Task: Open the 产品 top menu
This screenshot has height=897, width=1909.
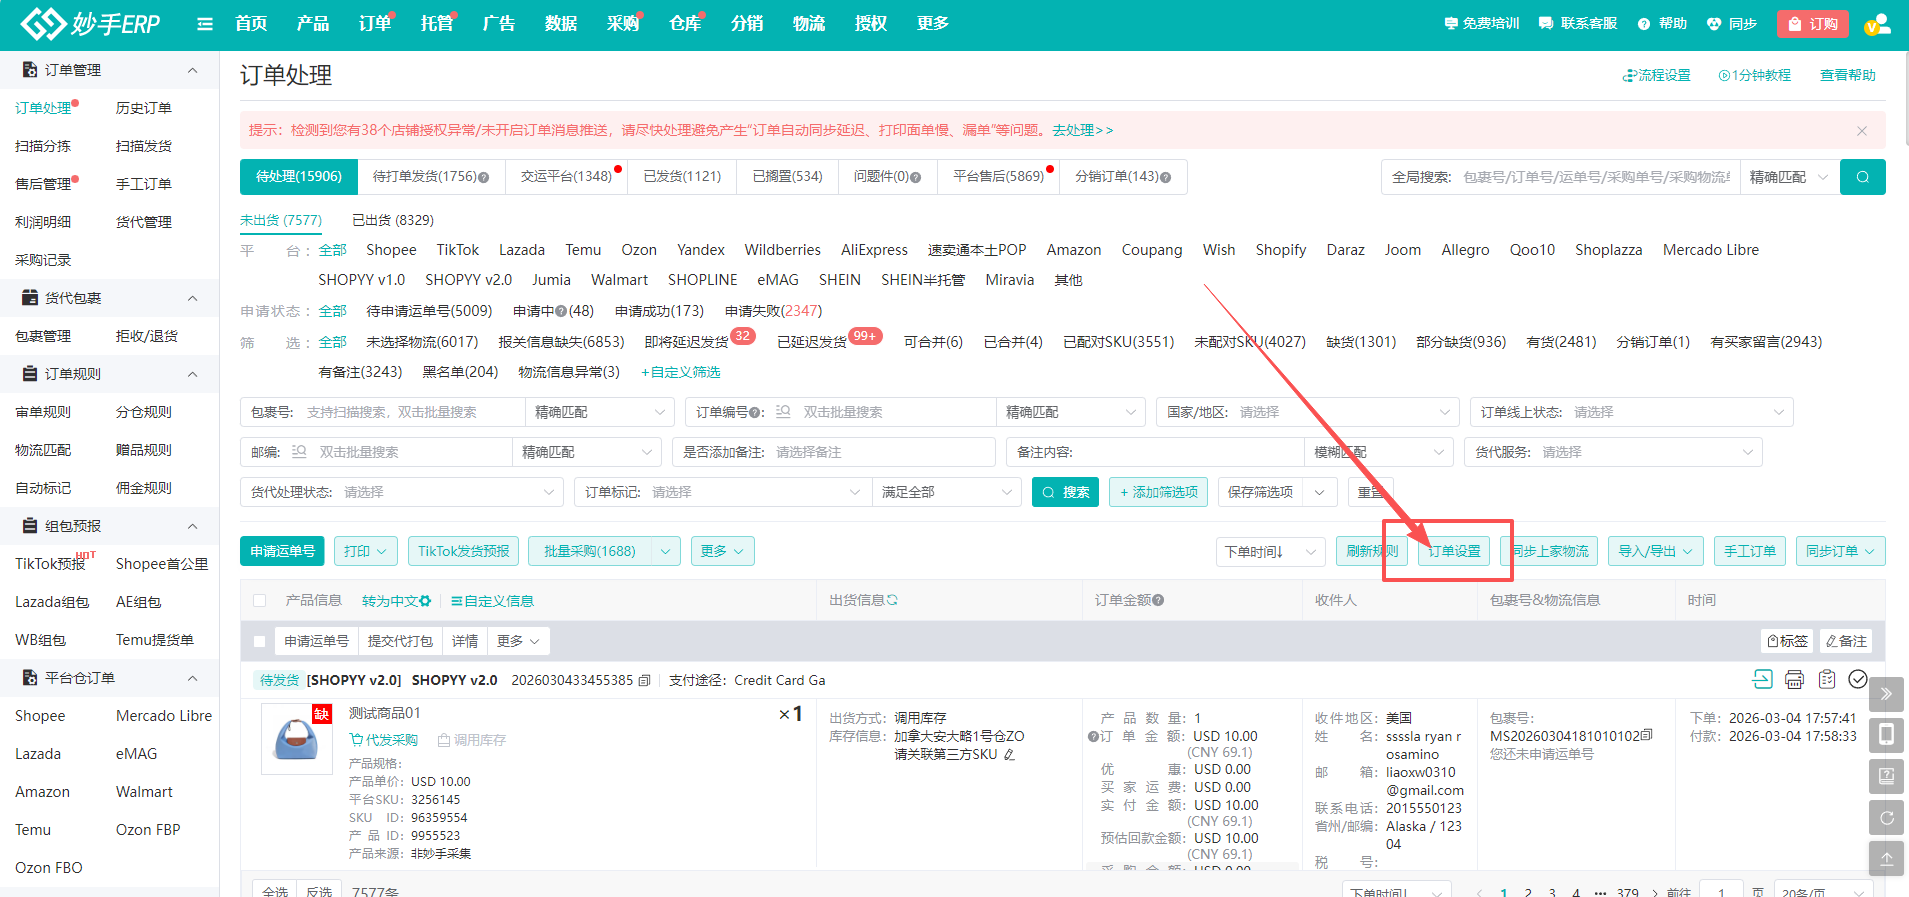Action: click(313, 24)
